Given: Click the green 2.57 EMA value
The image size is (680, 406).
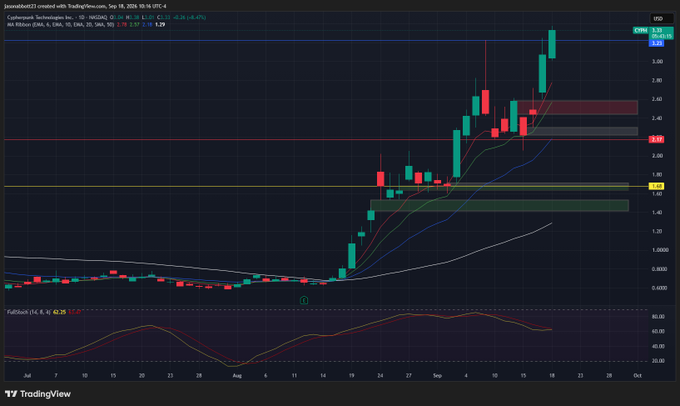Looking at the screenshot, I should tap(134, 25).
